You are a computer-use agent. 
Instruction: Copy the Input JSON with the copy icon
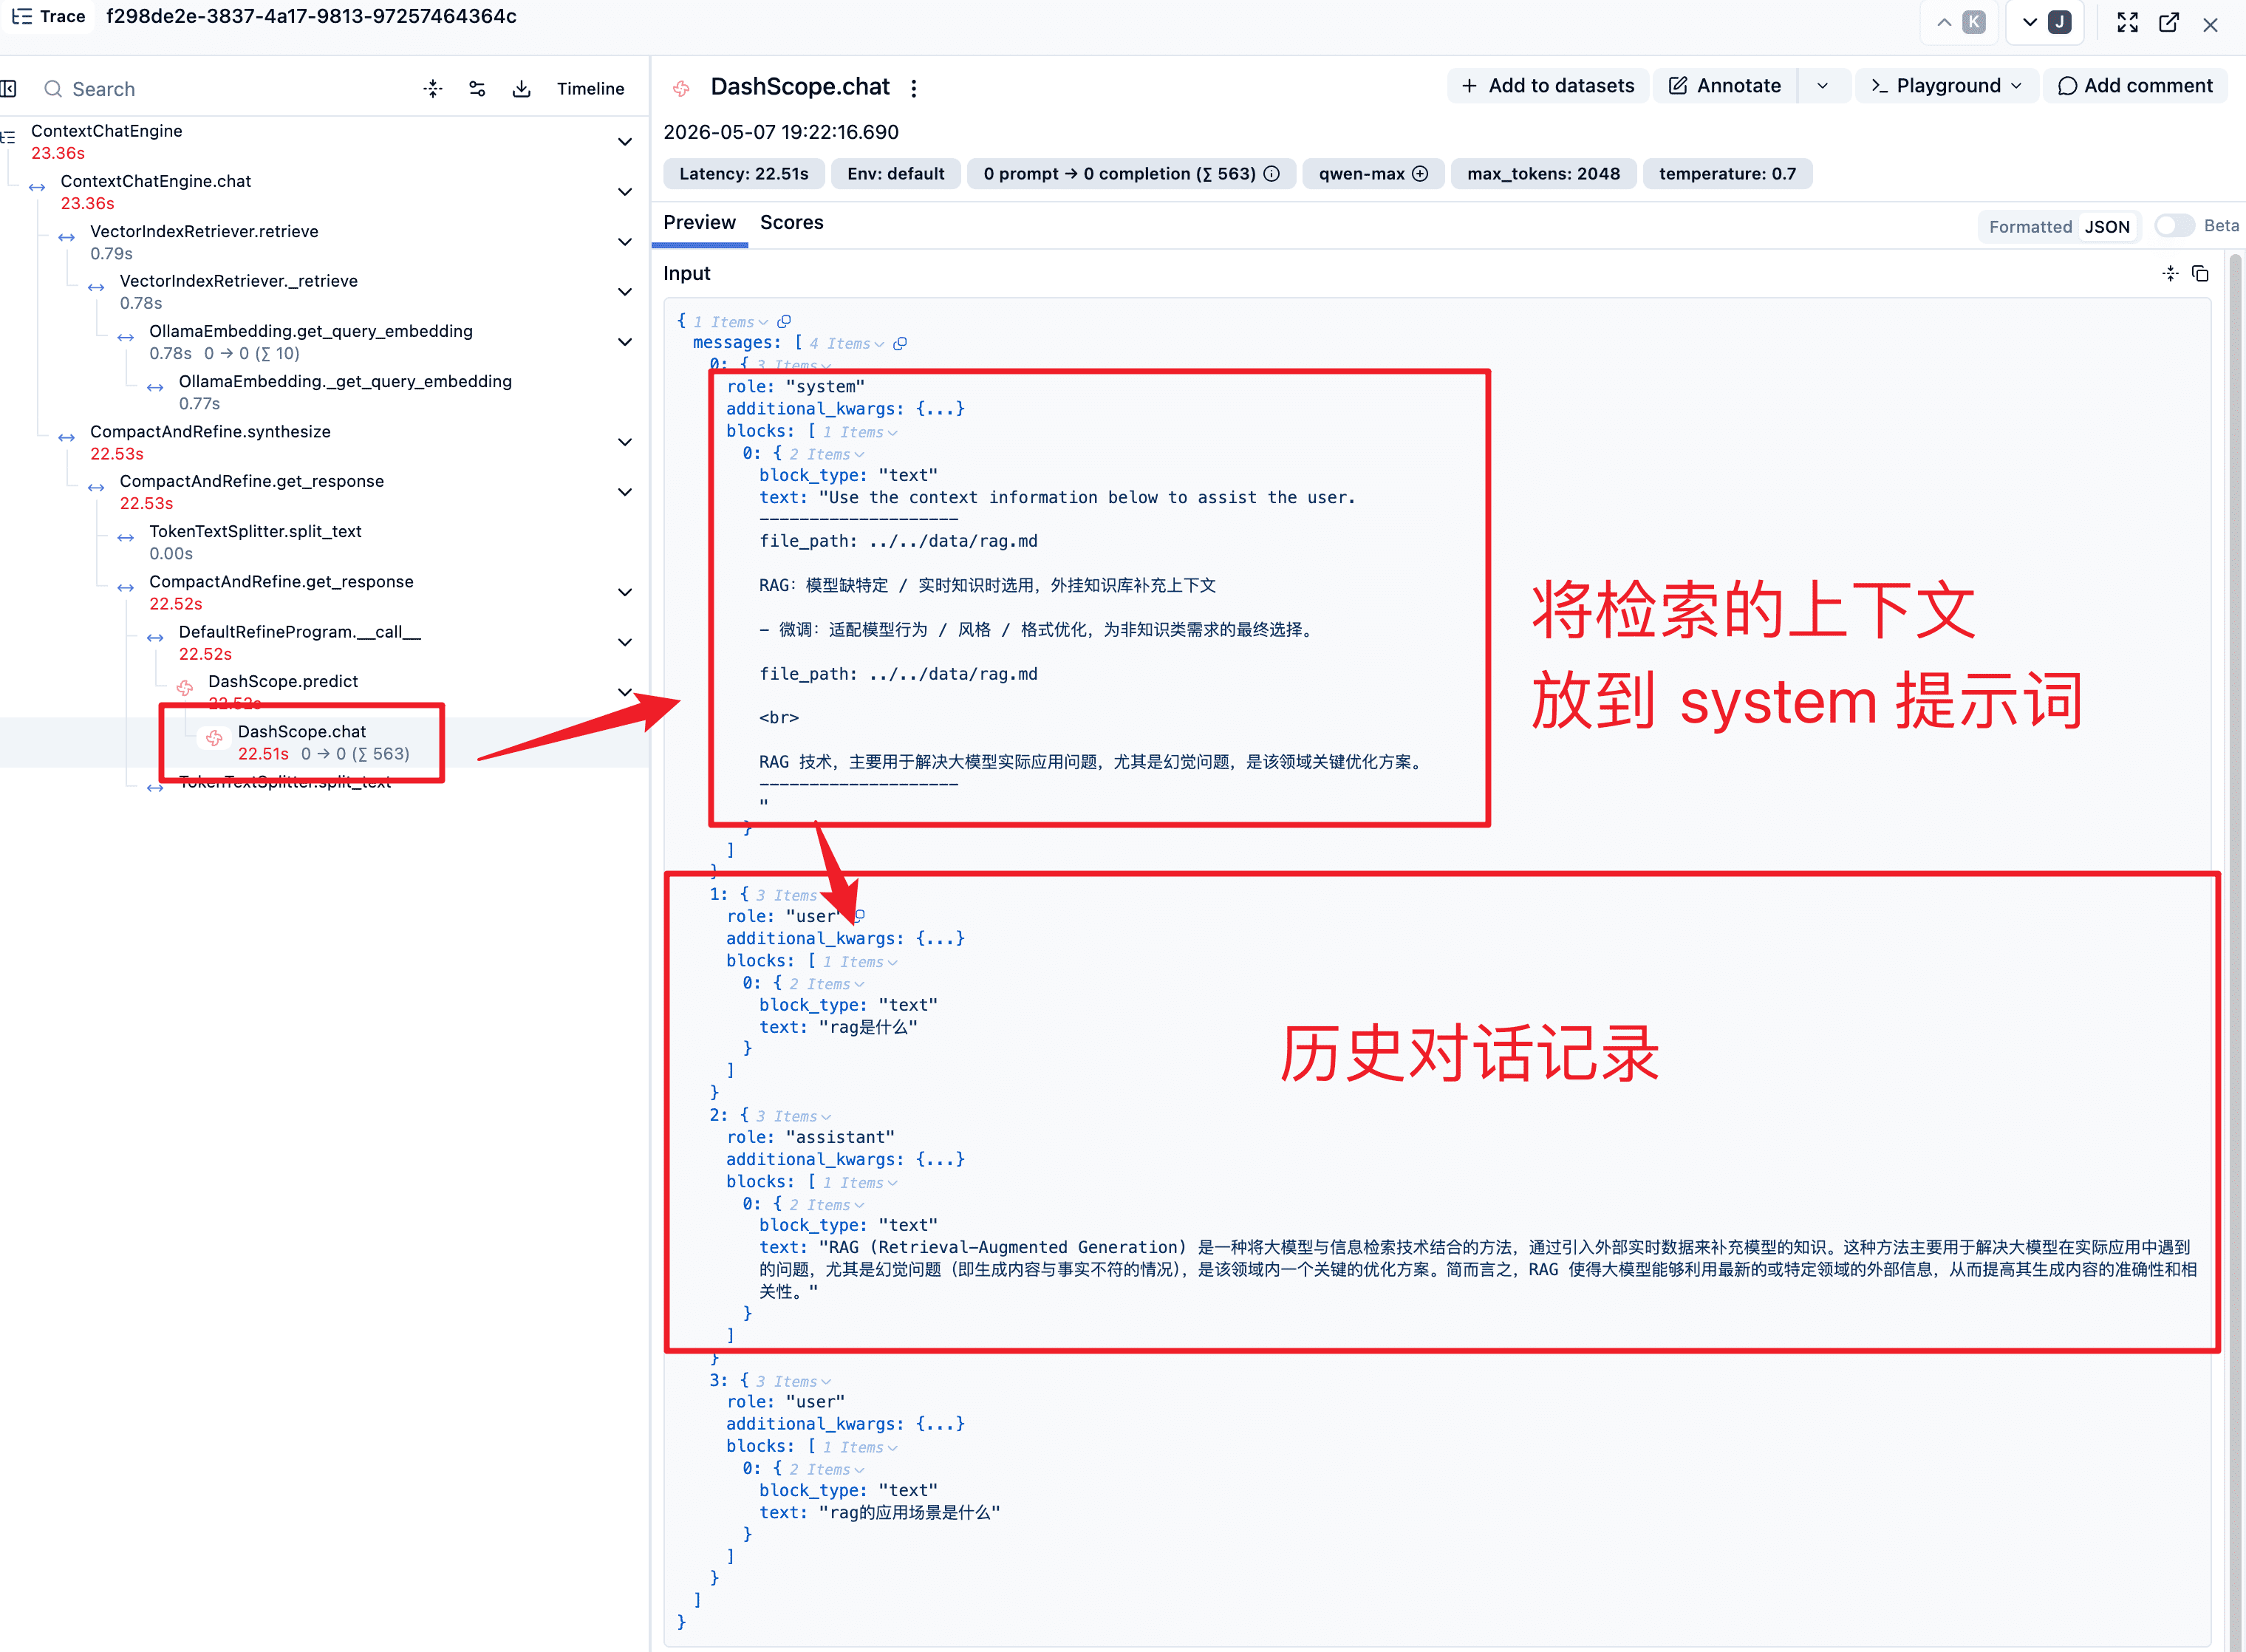click(2200, 273)
